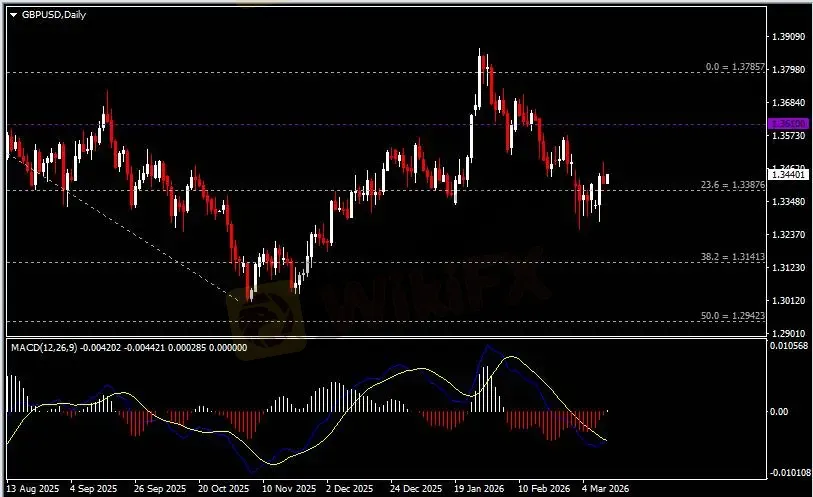This screenshot has height=497, width=813.
Task: Click the purple 1.36070 price level tag
Action: pyautogui.click(x=786, y=123)
